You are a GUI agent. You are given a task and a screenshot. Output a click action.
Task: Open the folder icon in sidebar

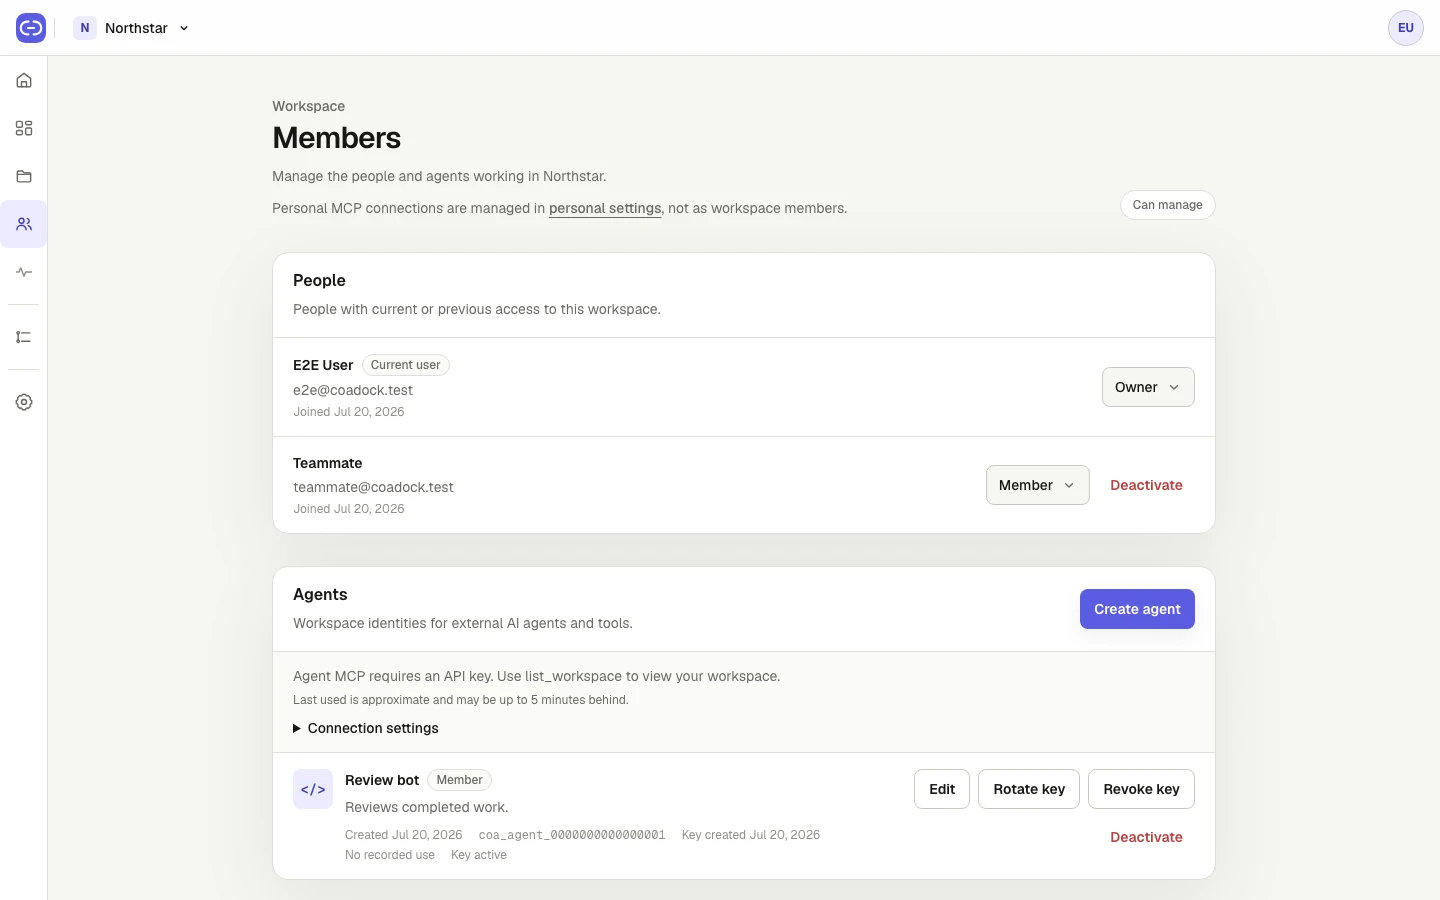click(x=24, y=176)
